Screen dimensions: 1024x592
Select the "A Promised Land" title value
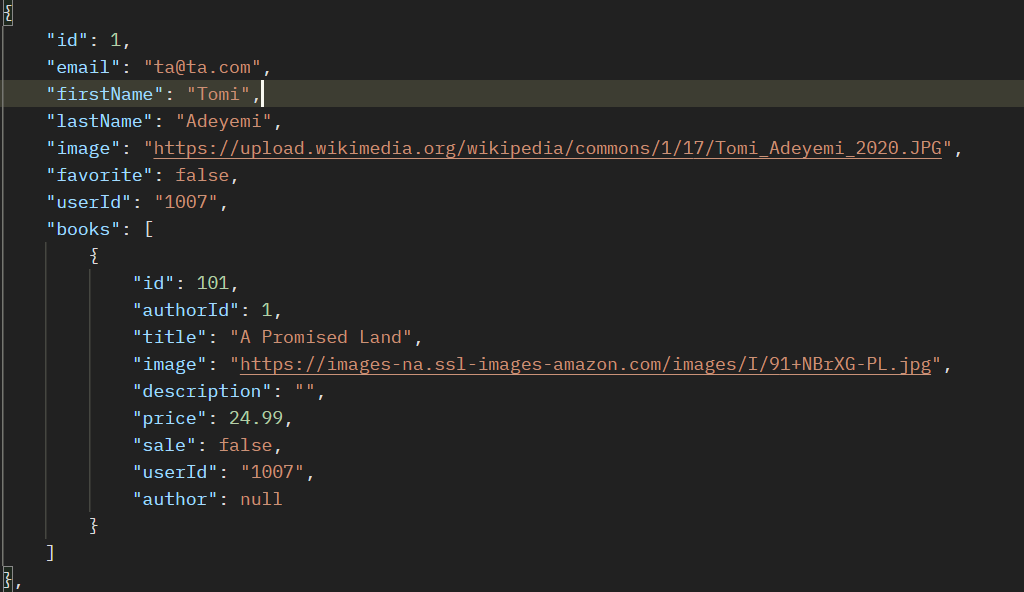[x=321, y=337]
